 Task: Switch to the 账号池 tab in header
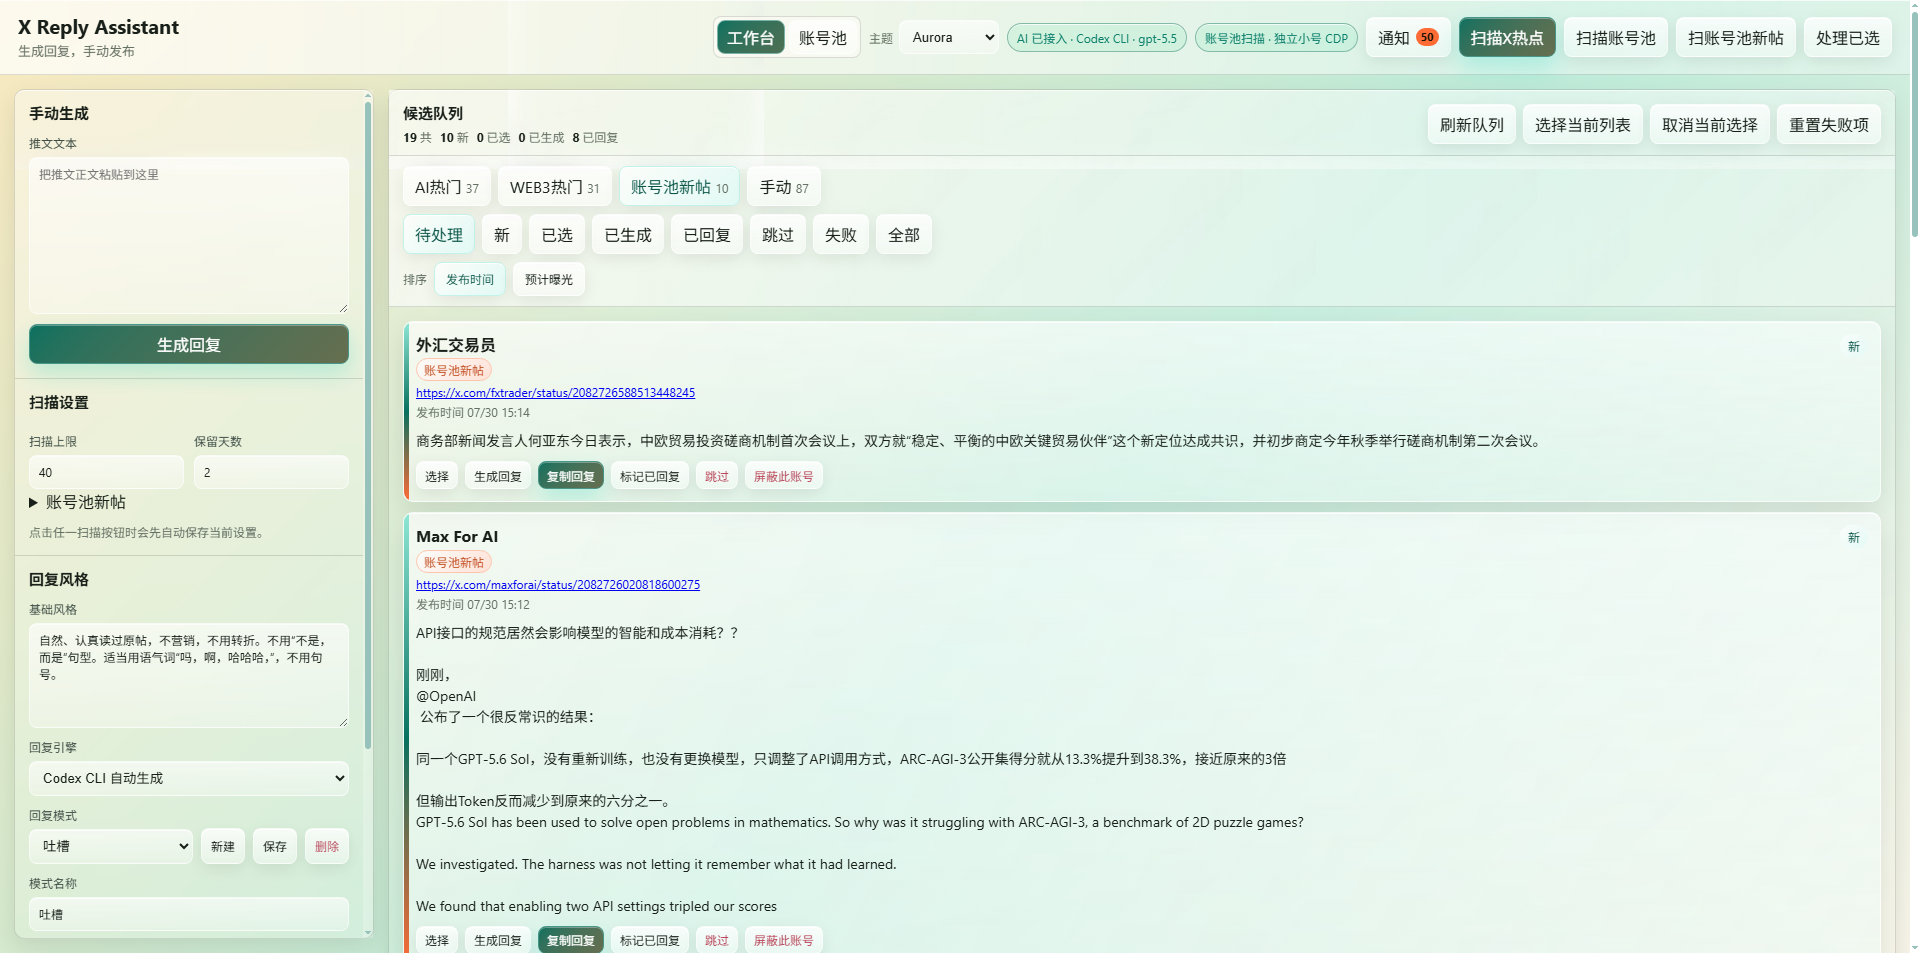pos(822,38)
